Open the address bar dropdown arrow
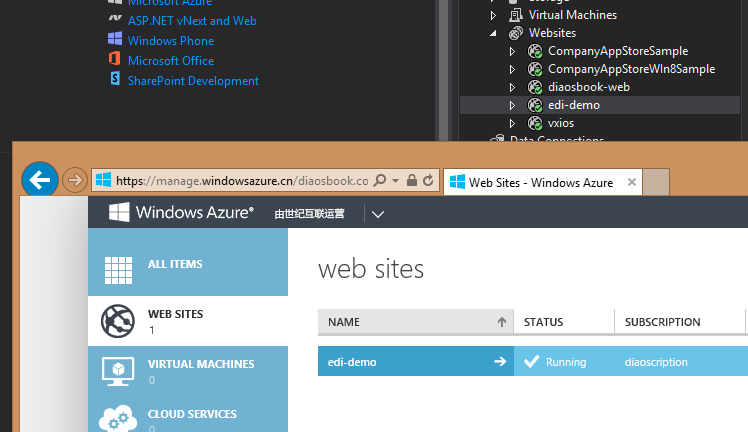The width and height of the screenshot is (748, 432). (x=395, y=181)
